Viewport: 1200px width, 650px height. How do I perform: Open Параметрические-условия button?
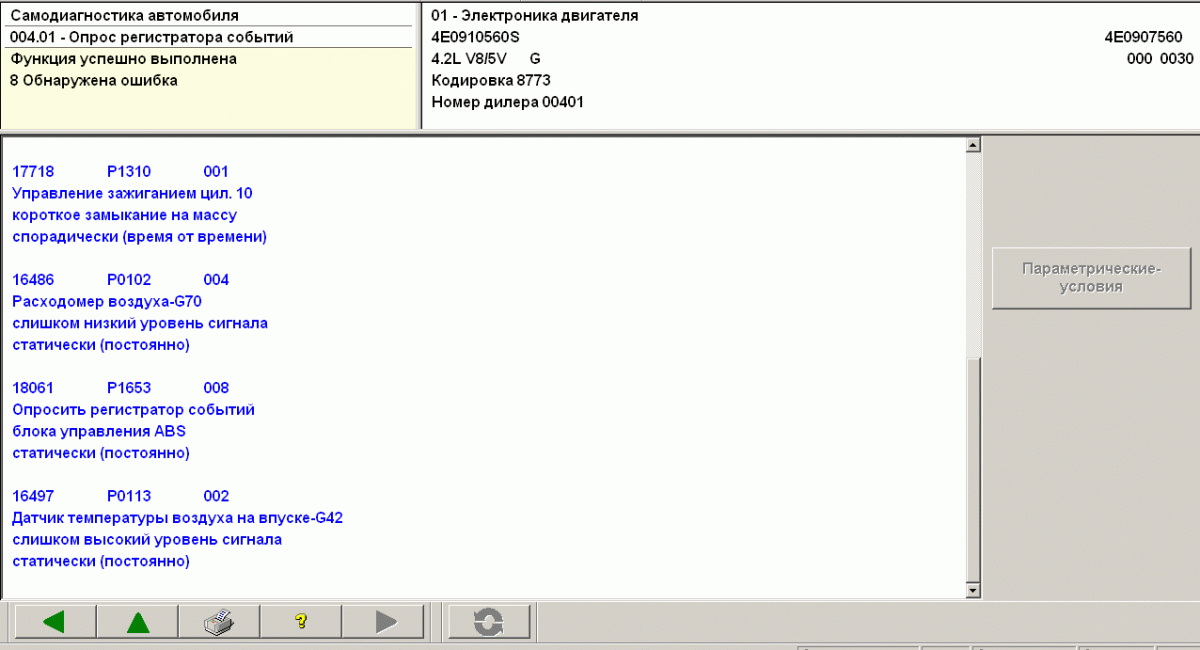1091,278
